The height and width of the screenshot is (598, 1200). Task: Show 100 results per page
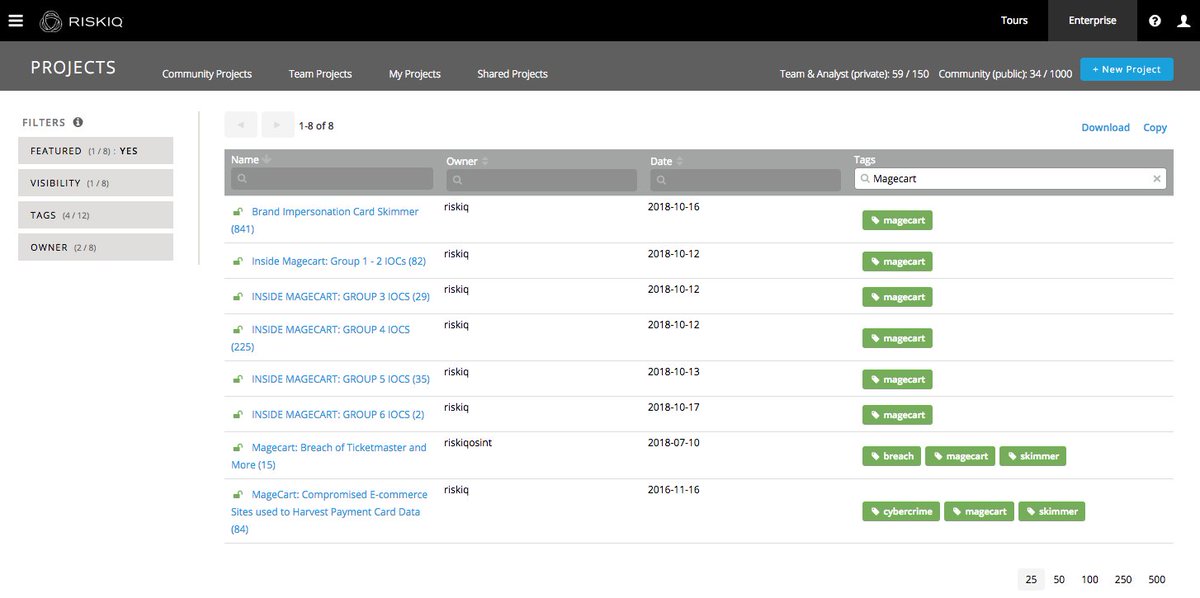click(x=1090, y=579)
